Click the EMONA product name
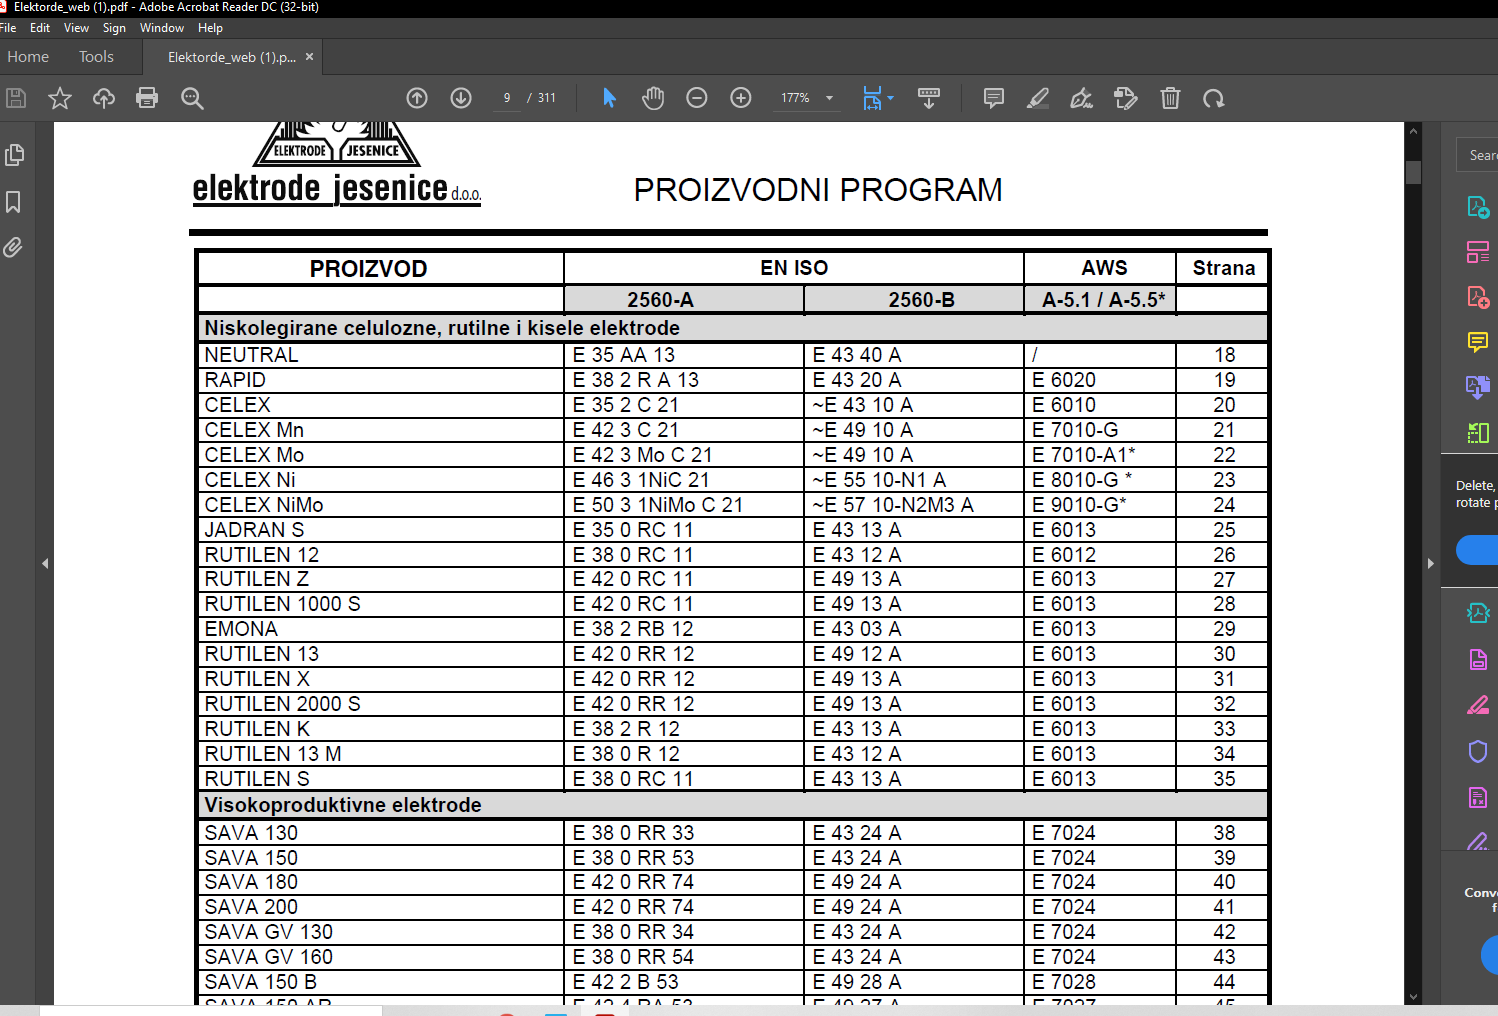The height and width of the screenshot is (1016, 1498). (241, 629)
